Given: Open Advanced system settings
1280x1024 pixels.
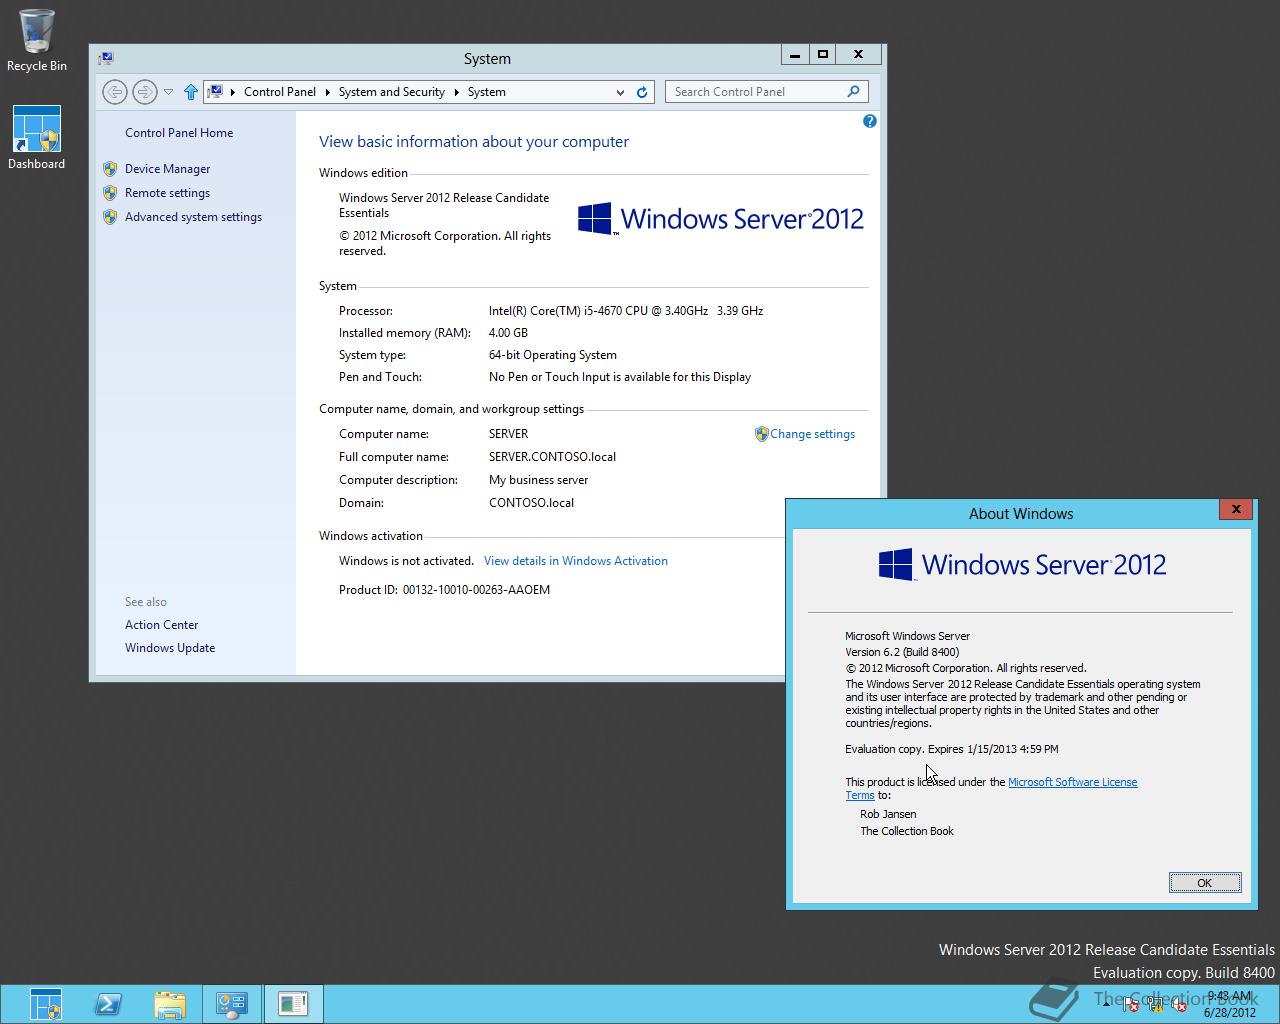Looking at the screenshot, I should [193, 217].
